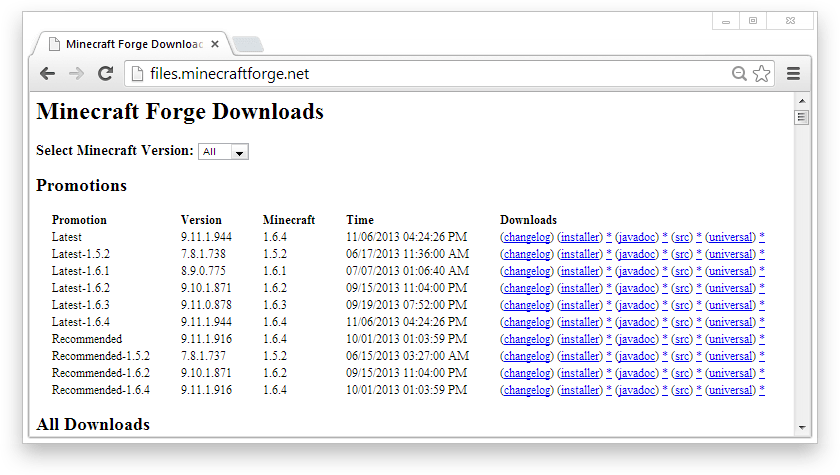Click installer link in the Latest row
This screenshot has width=840, height=475.
580,237
